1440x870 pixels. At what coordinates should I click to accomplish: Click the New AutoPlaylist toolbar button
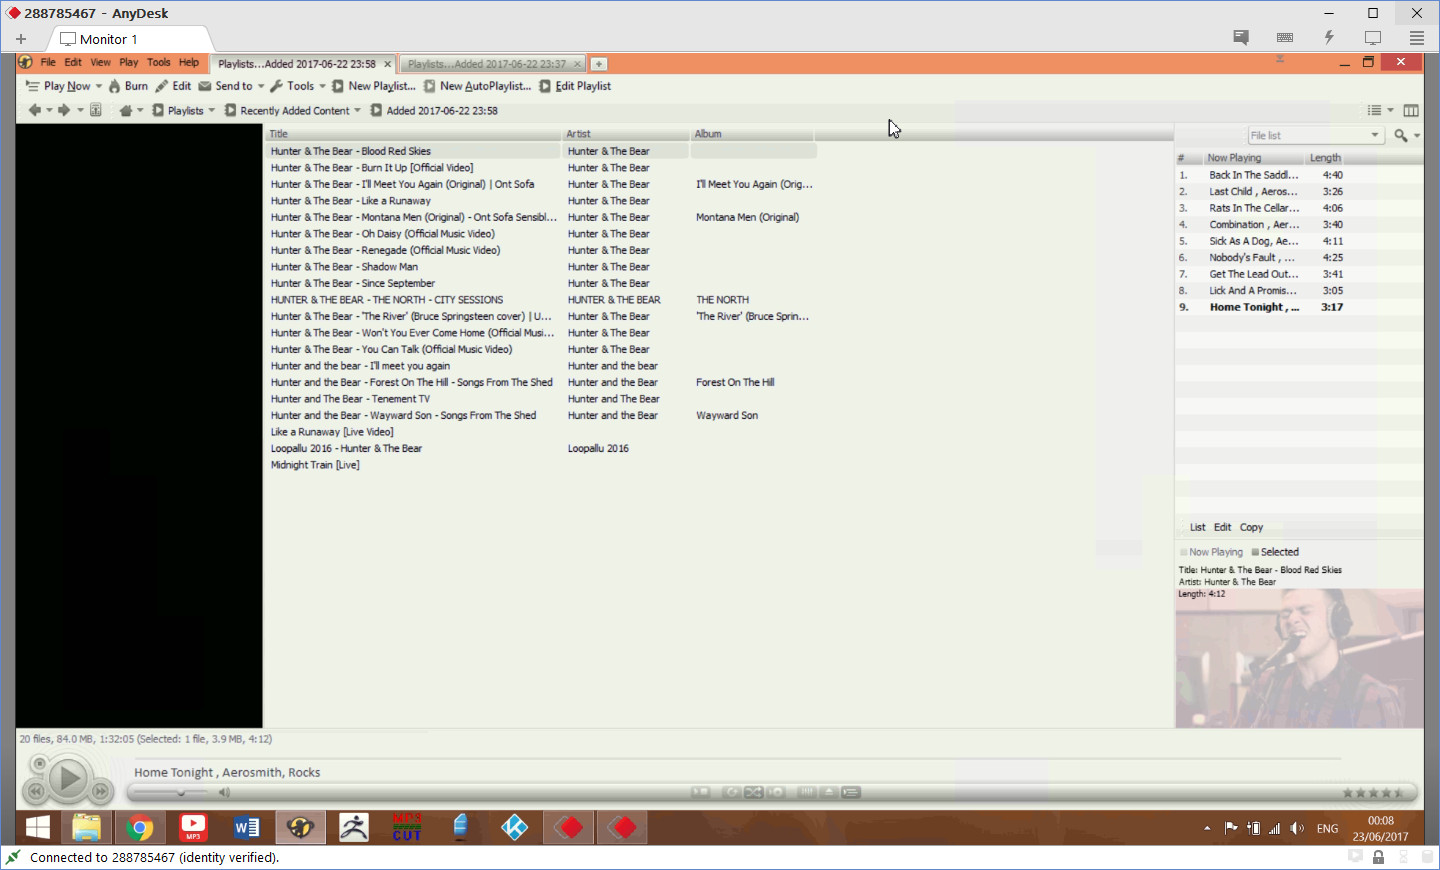(x=477, y=86)
